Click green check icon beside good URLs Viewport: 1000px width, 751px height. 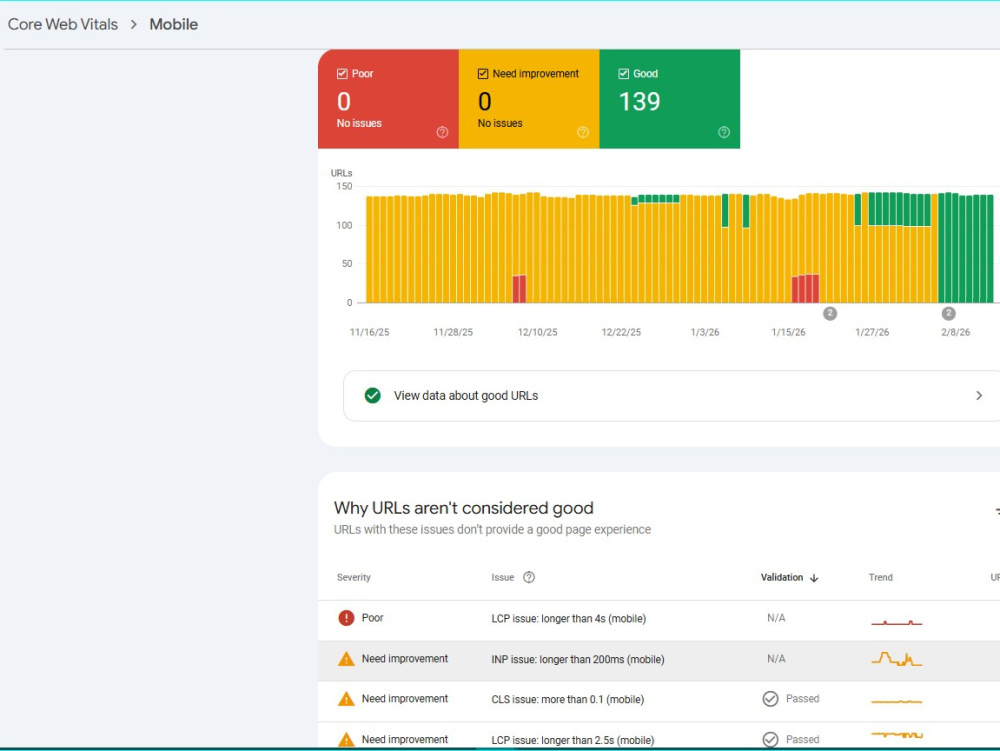372,396
